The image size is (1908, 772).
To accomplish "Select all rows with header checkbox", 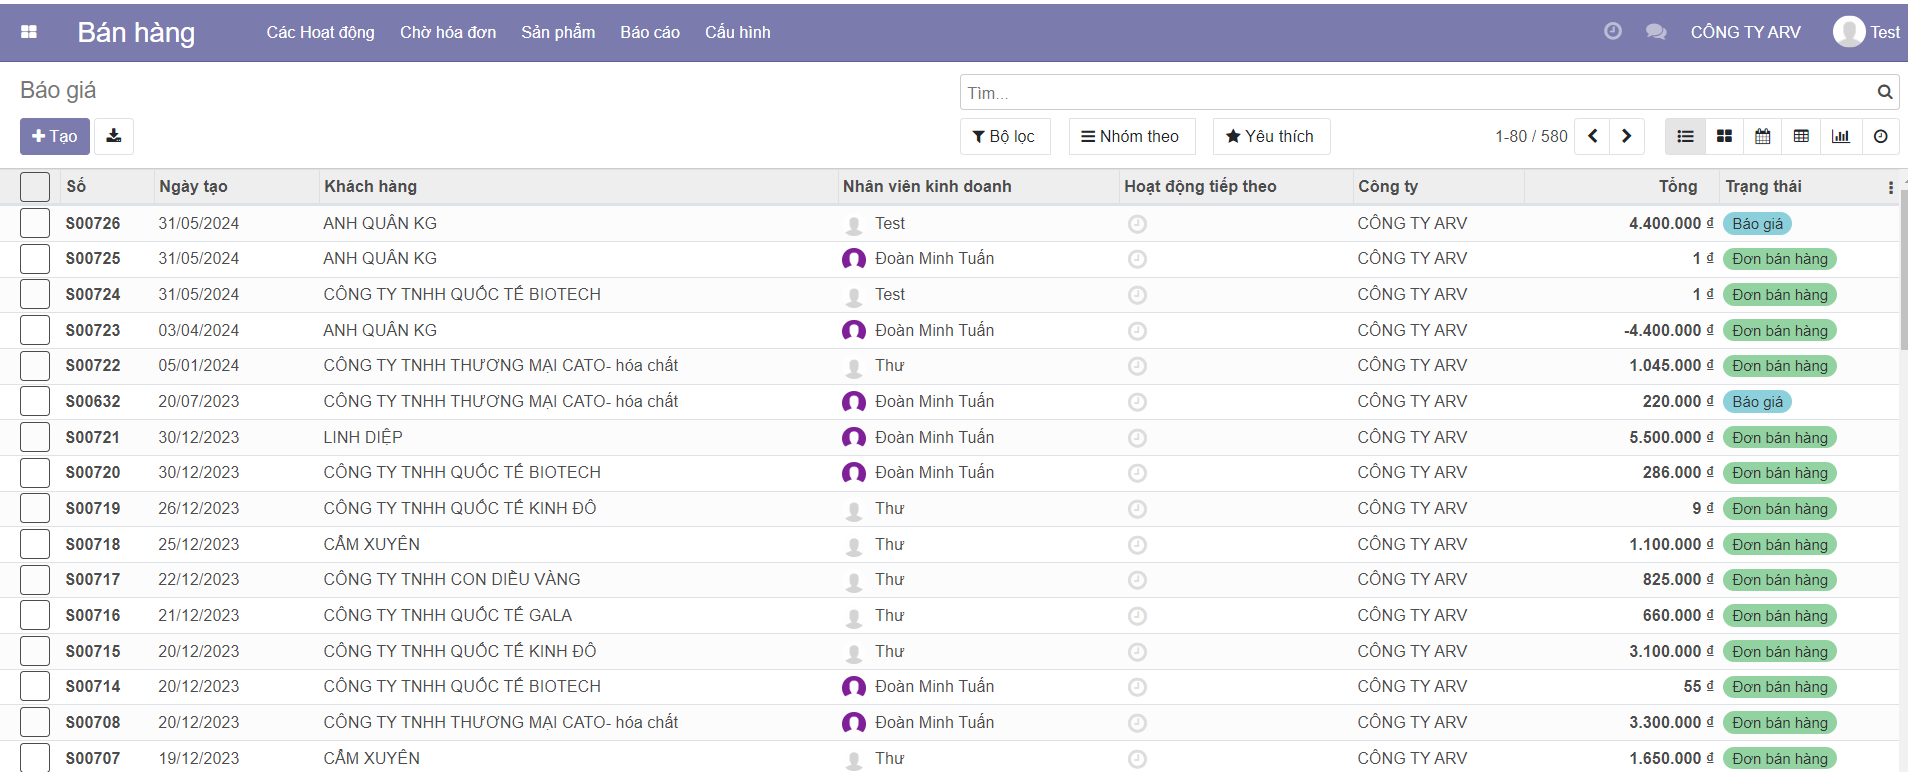I will tap(35, 187).
